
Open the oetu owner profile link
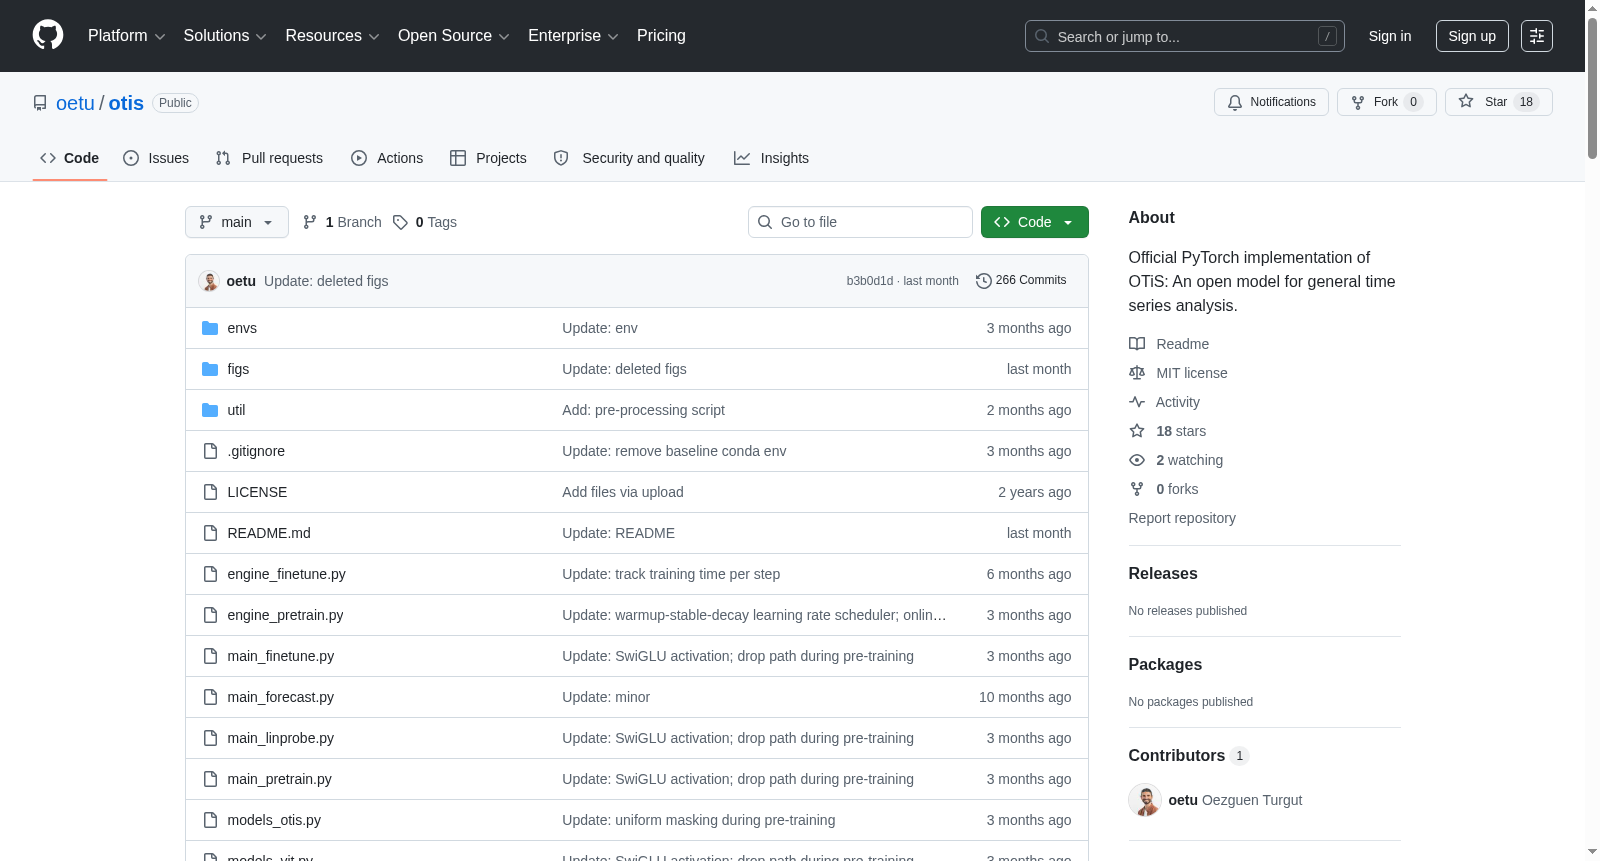coord(75,103)
